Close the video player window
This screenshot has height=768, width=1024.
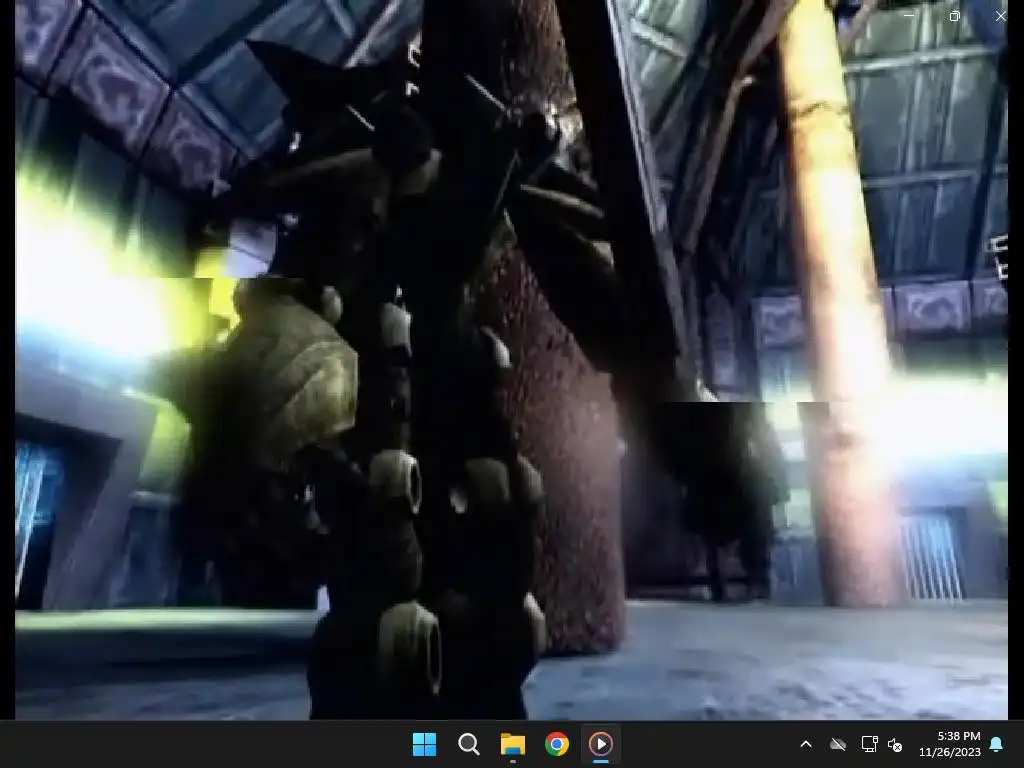point(1000,16)
